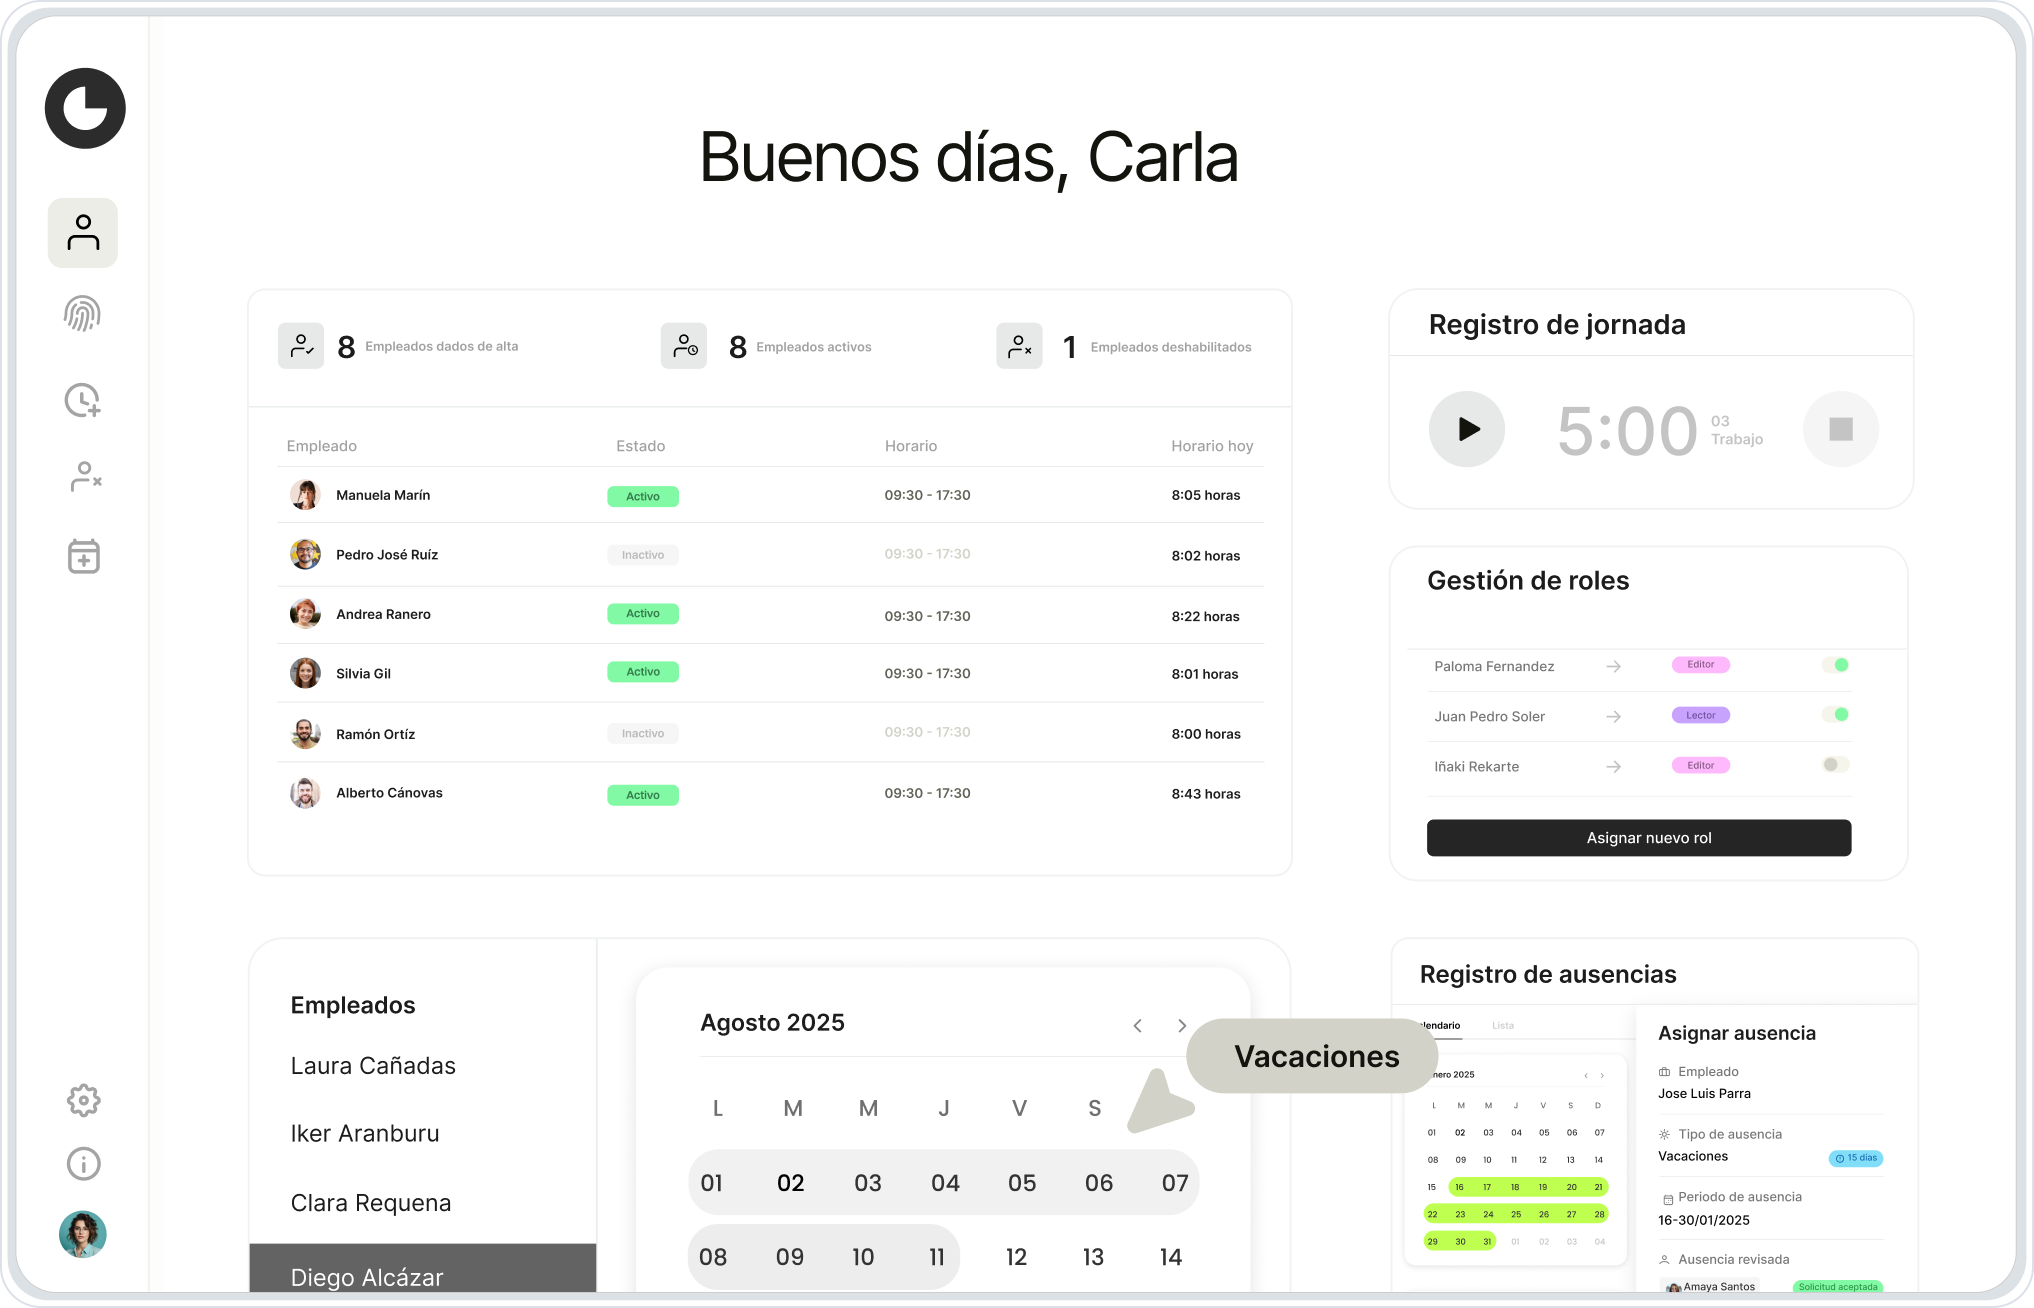Toggle Juan Pedro Soler's role switch
This screenshot has height=1308, width=2034.
[1836, 715]
